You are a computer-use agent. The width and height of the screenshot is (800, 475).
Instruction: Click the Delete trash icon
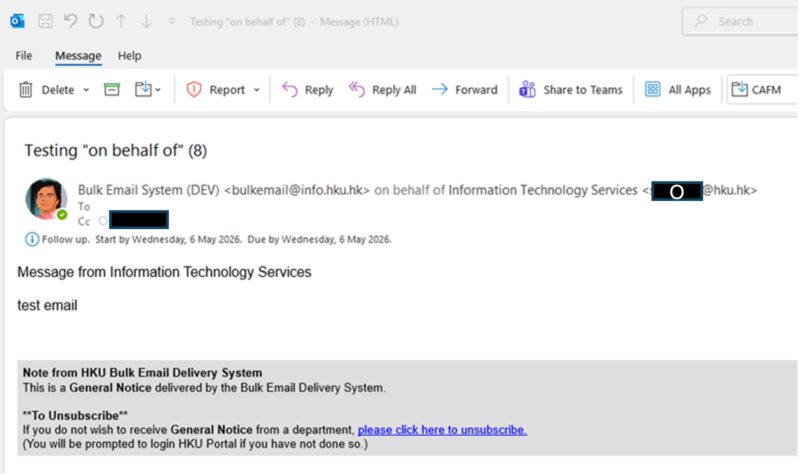click(26, 90)
